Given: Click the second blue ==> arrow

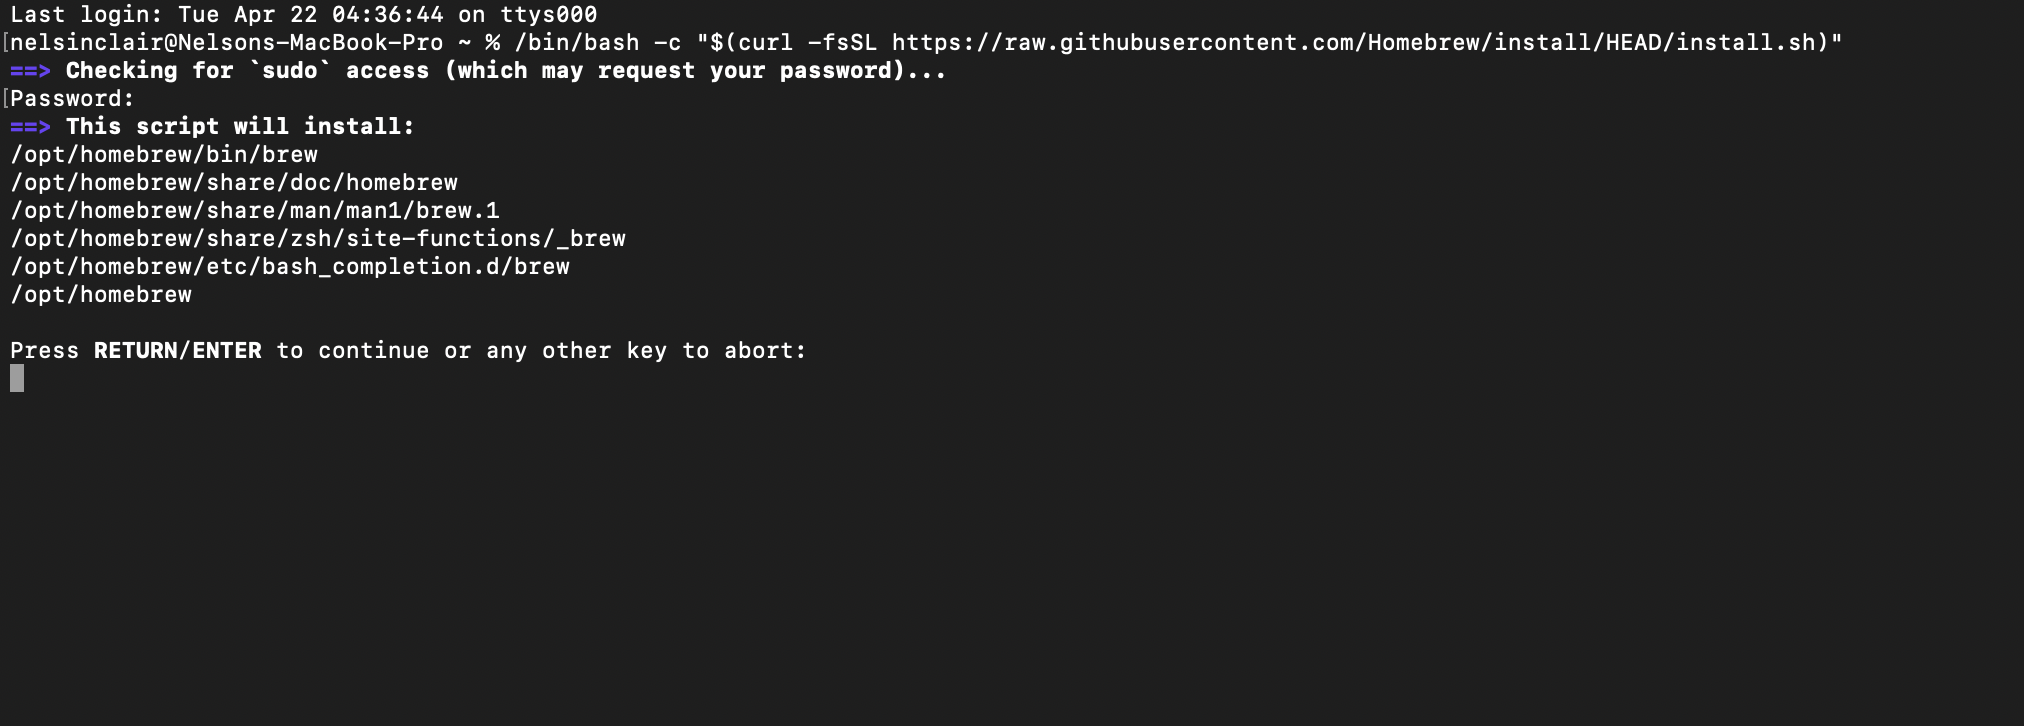Looking at the screenshot, I should click(x=30, y=127).
